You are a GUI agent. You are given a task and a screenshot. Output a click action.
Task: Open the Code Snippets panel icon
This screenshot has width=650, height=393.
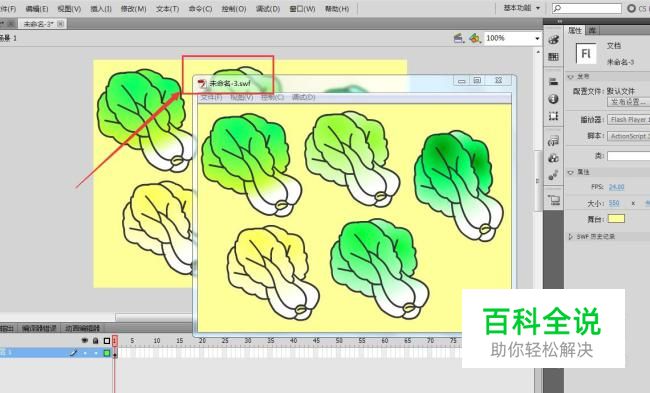tap(553, 141)
